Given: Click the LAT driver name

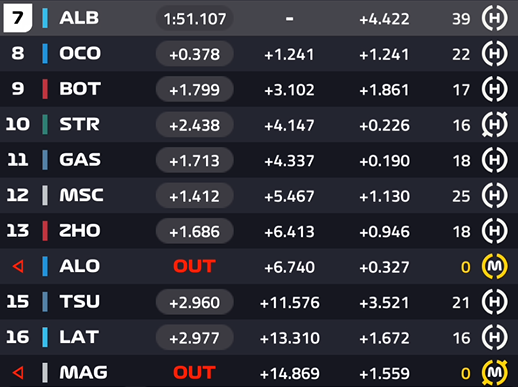Looking at the screenshot, I should pos(79,337).
